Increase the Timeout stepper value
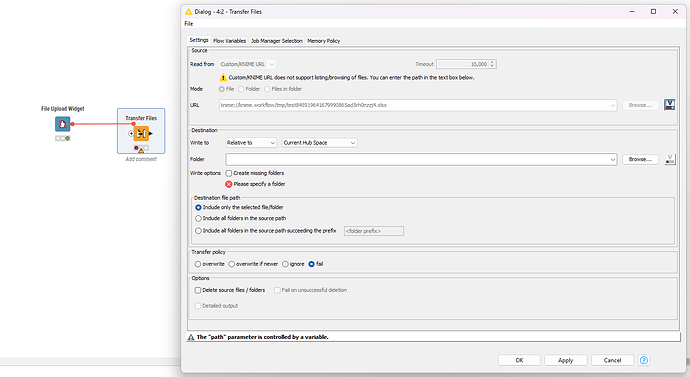Screen dimensions: 690x377 [x=492, y=62]
